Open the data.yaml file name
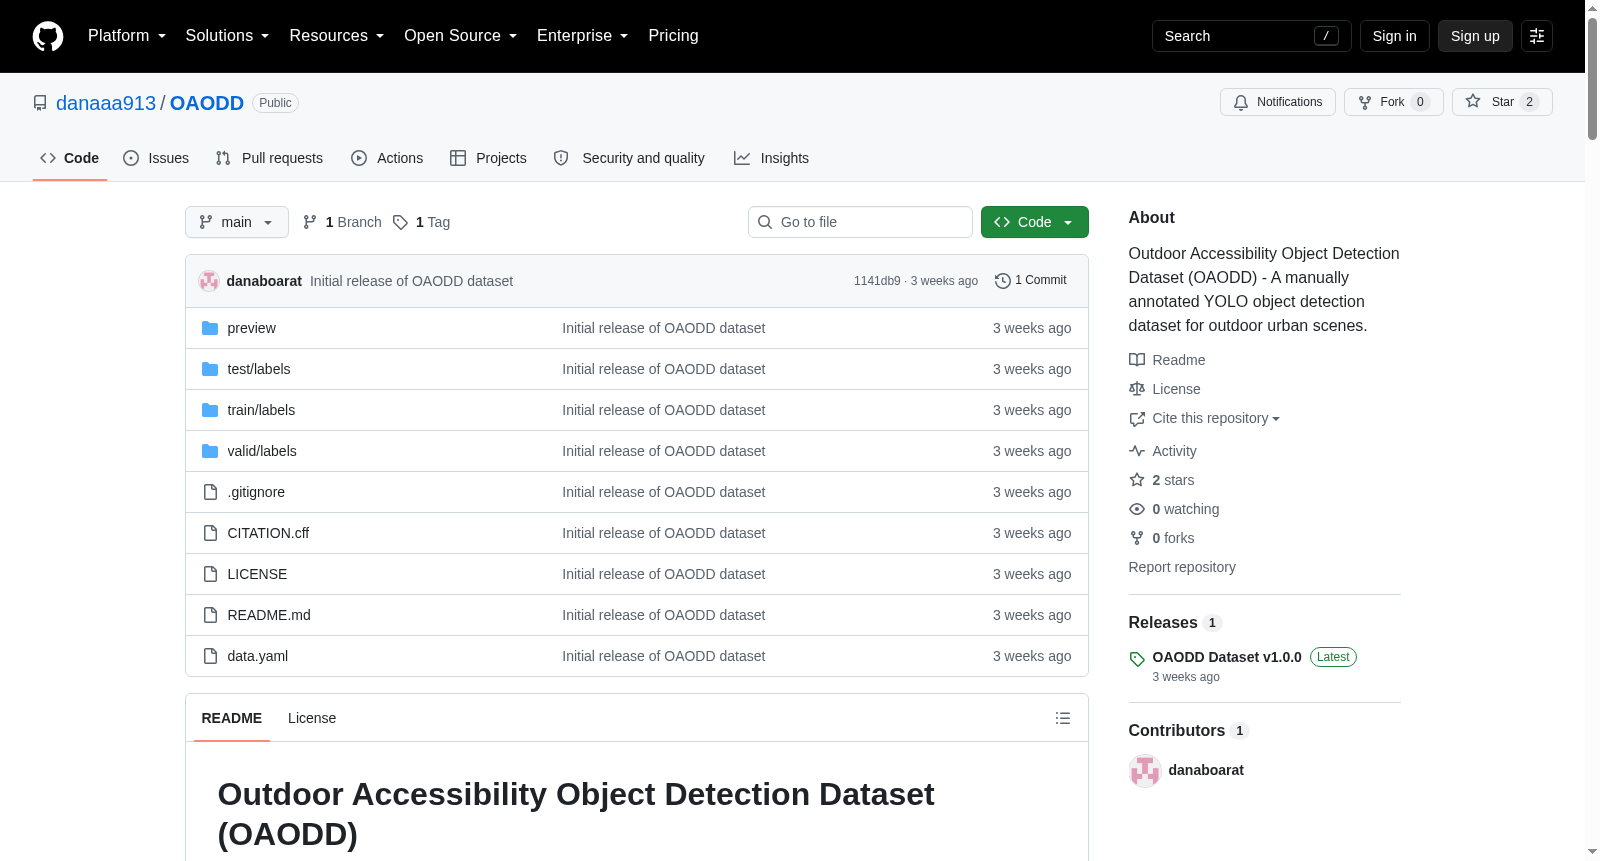 point(258,656)
